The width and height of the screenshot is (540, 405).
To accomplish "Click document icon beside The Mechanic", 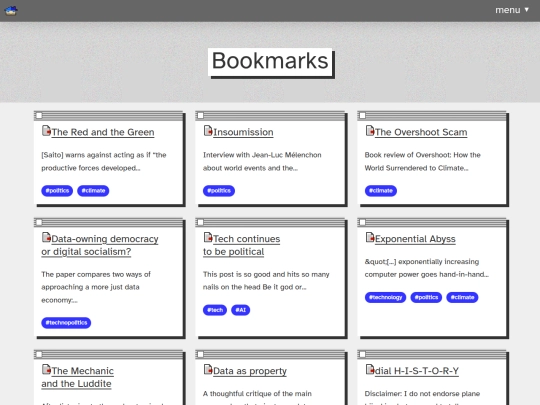I will point(46,370).
